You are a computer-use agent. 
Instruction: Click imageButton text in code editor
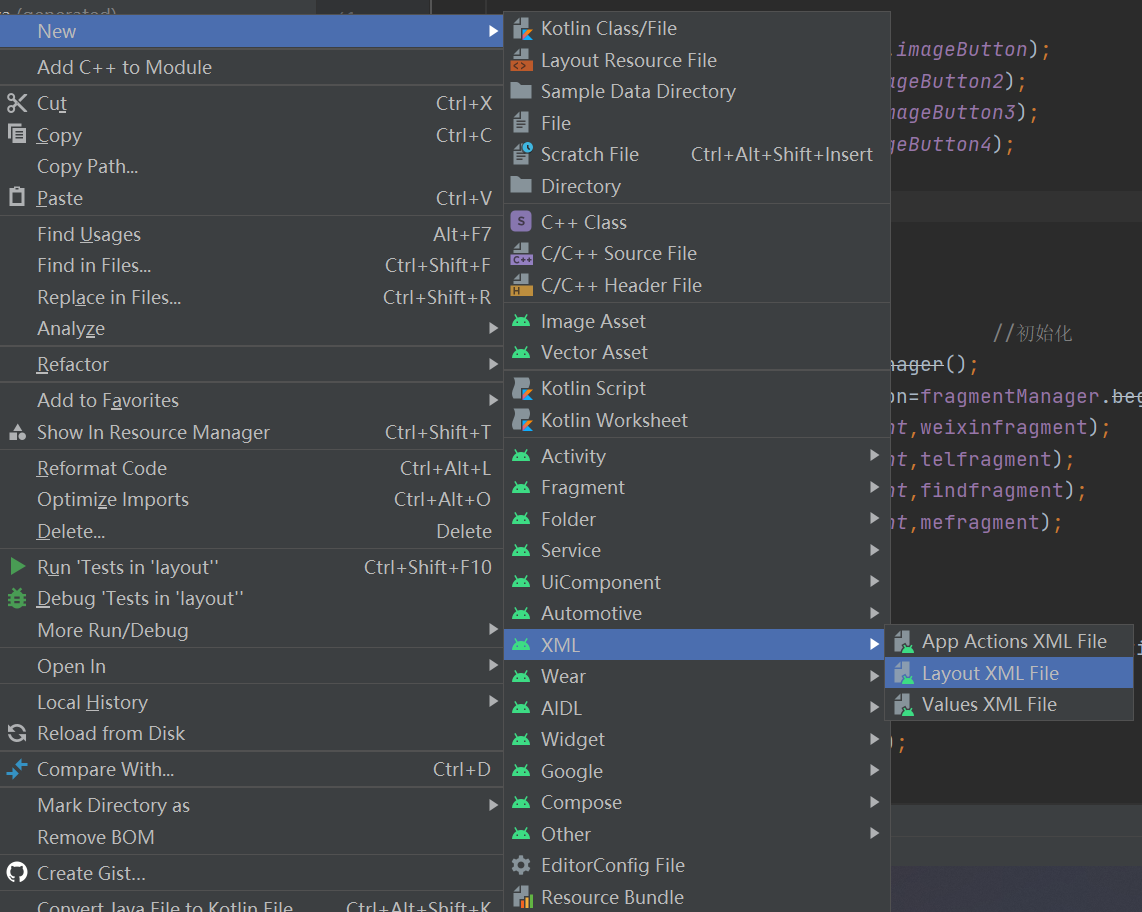coord(961,50)
